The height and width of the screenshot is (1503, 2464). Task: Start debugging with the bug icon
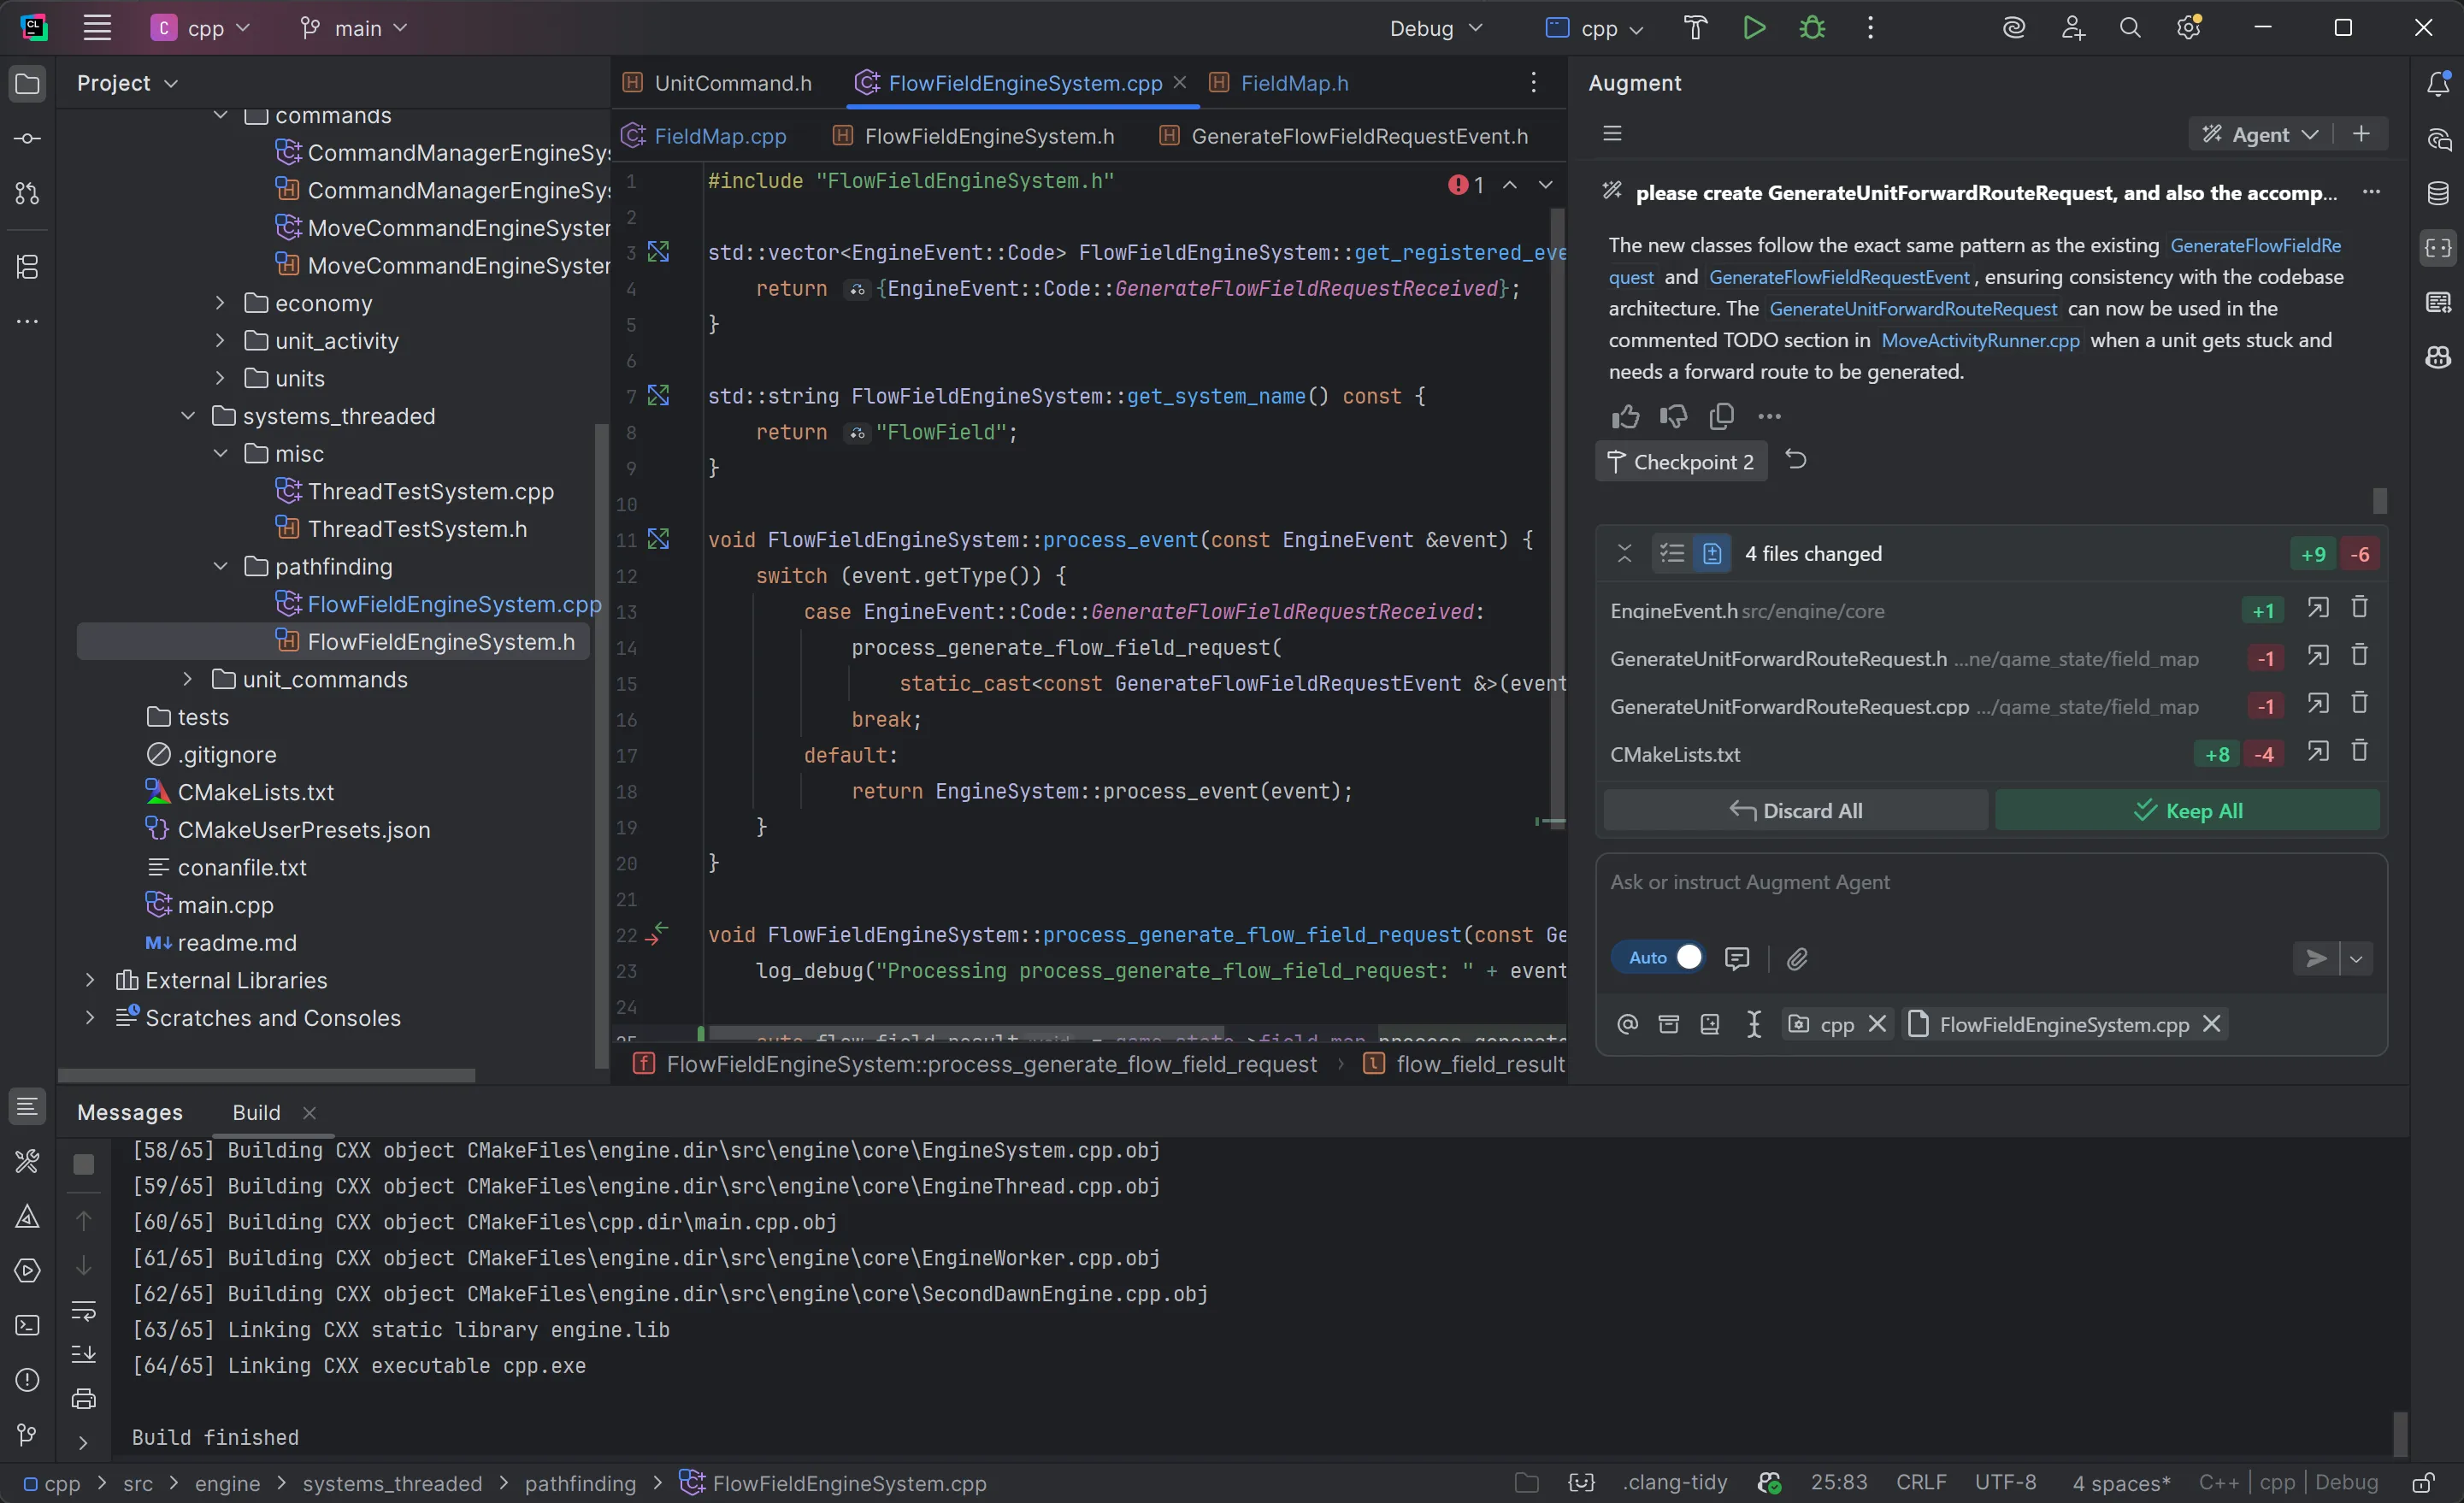(1812, 28)
